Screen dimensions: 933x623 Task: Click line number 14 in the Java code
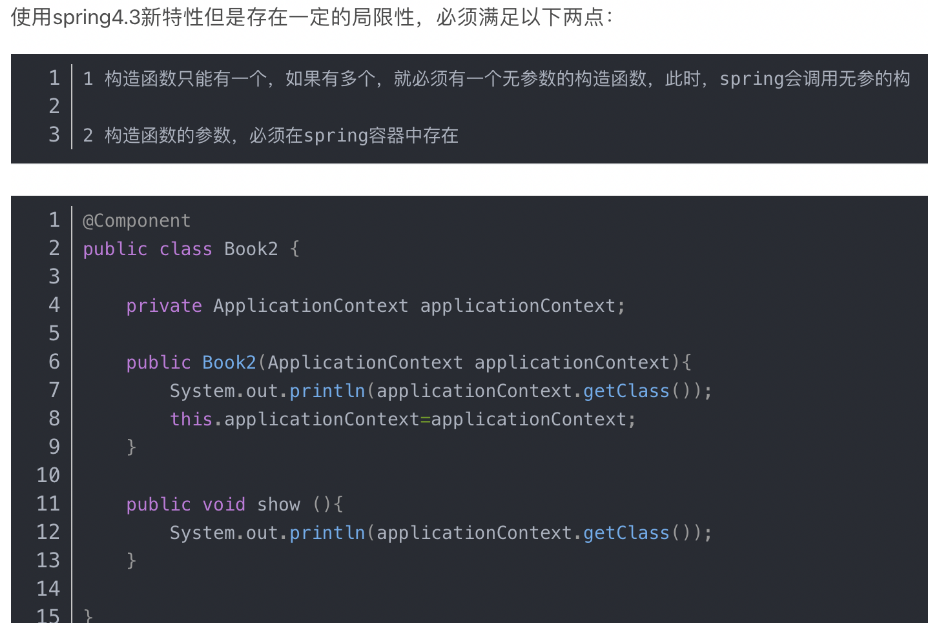point(48,589)
